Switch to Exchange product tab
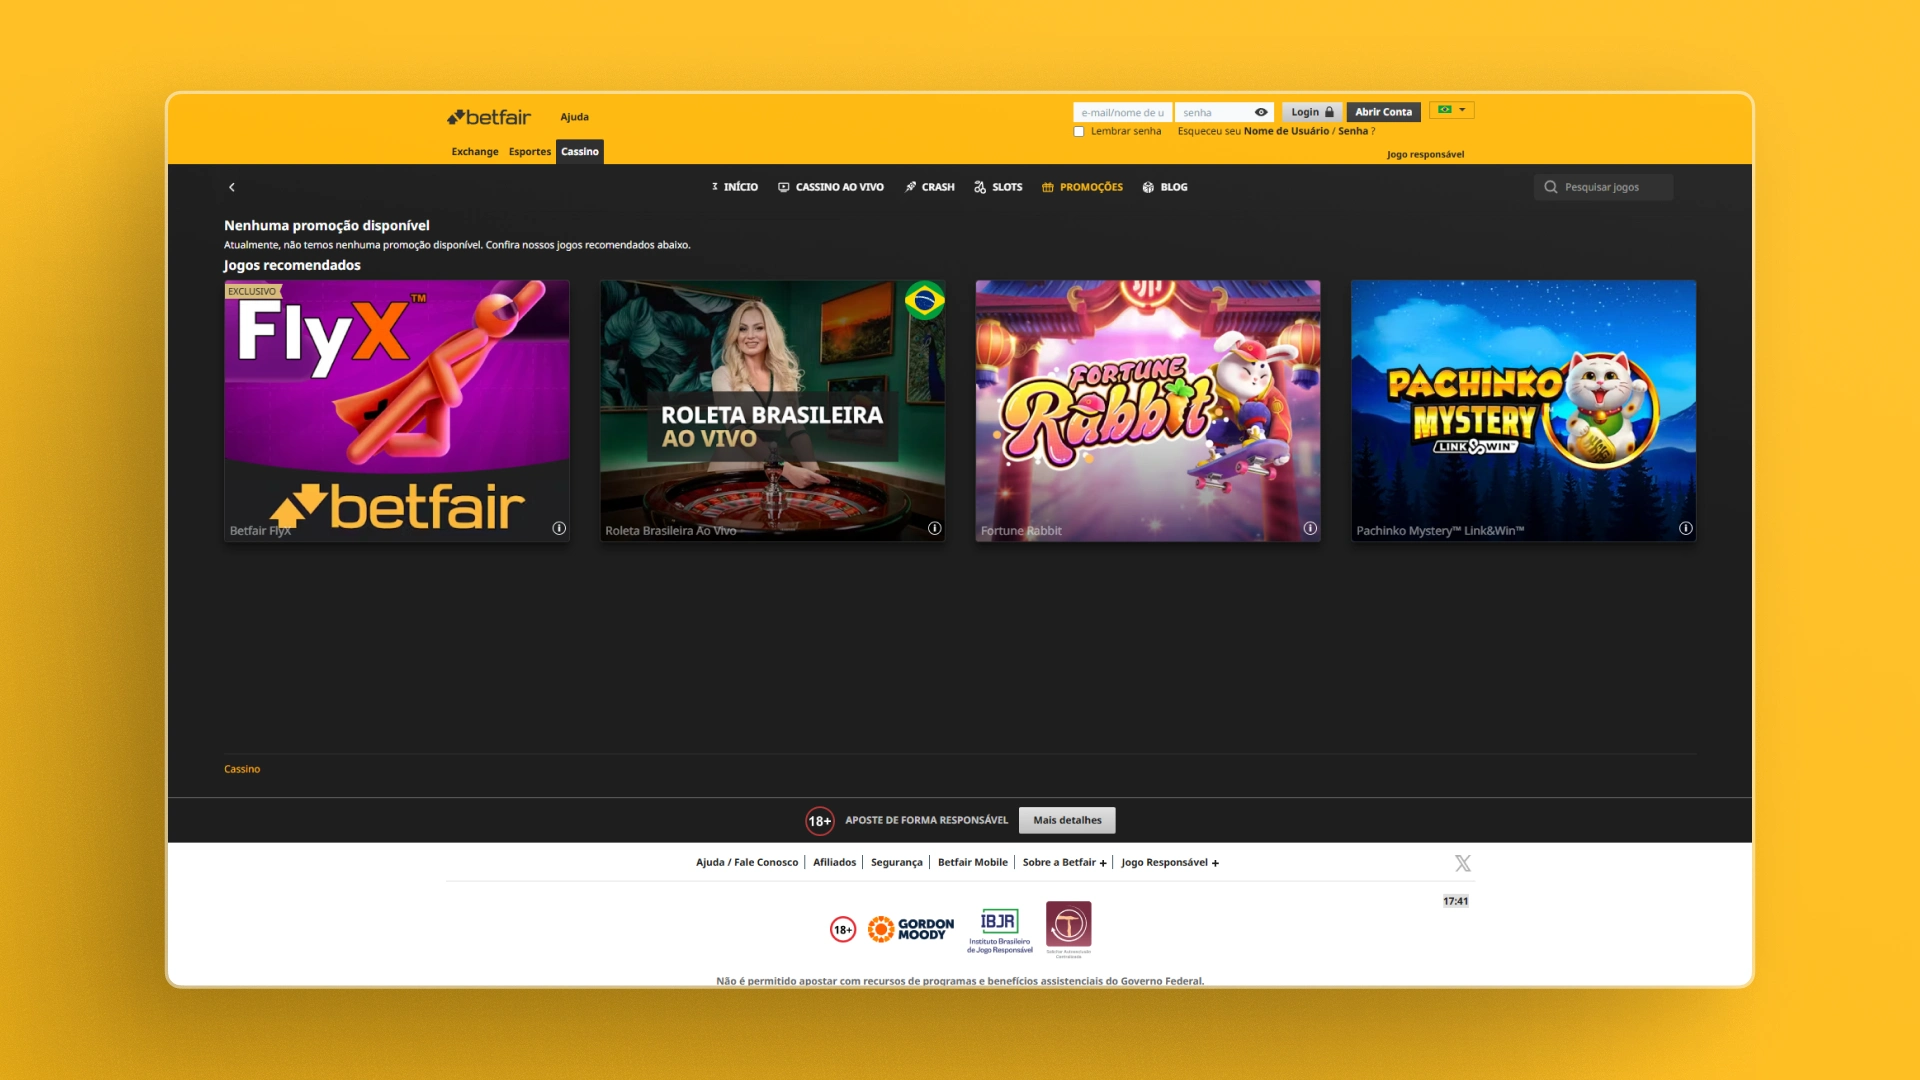 [x=475, y=152]
